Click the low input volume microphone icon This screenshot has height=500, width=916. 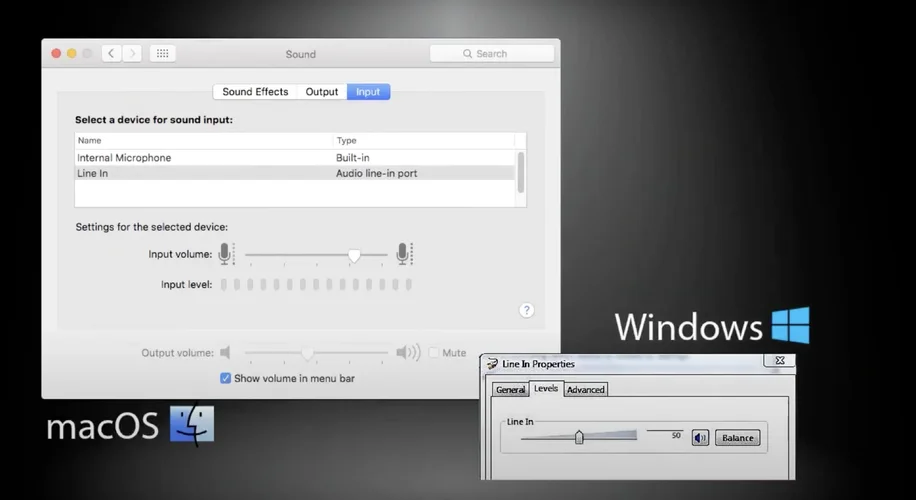click(225, 254)
